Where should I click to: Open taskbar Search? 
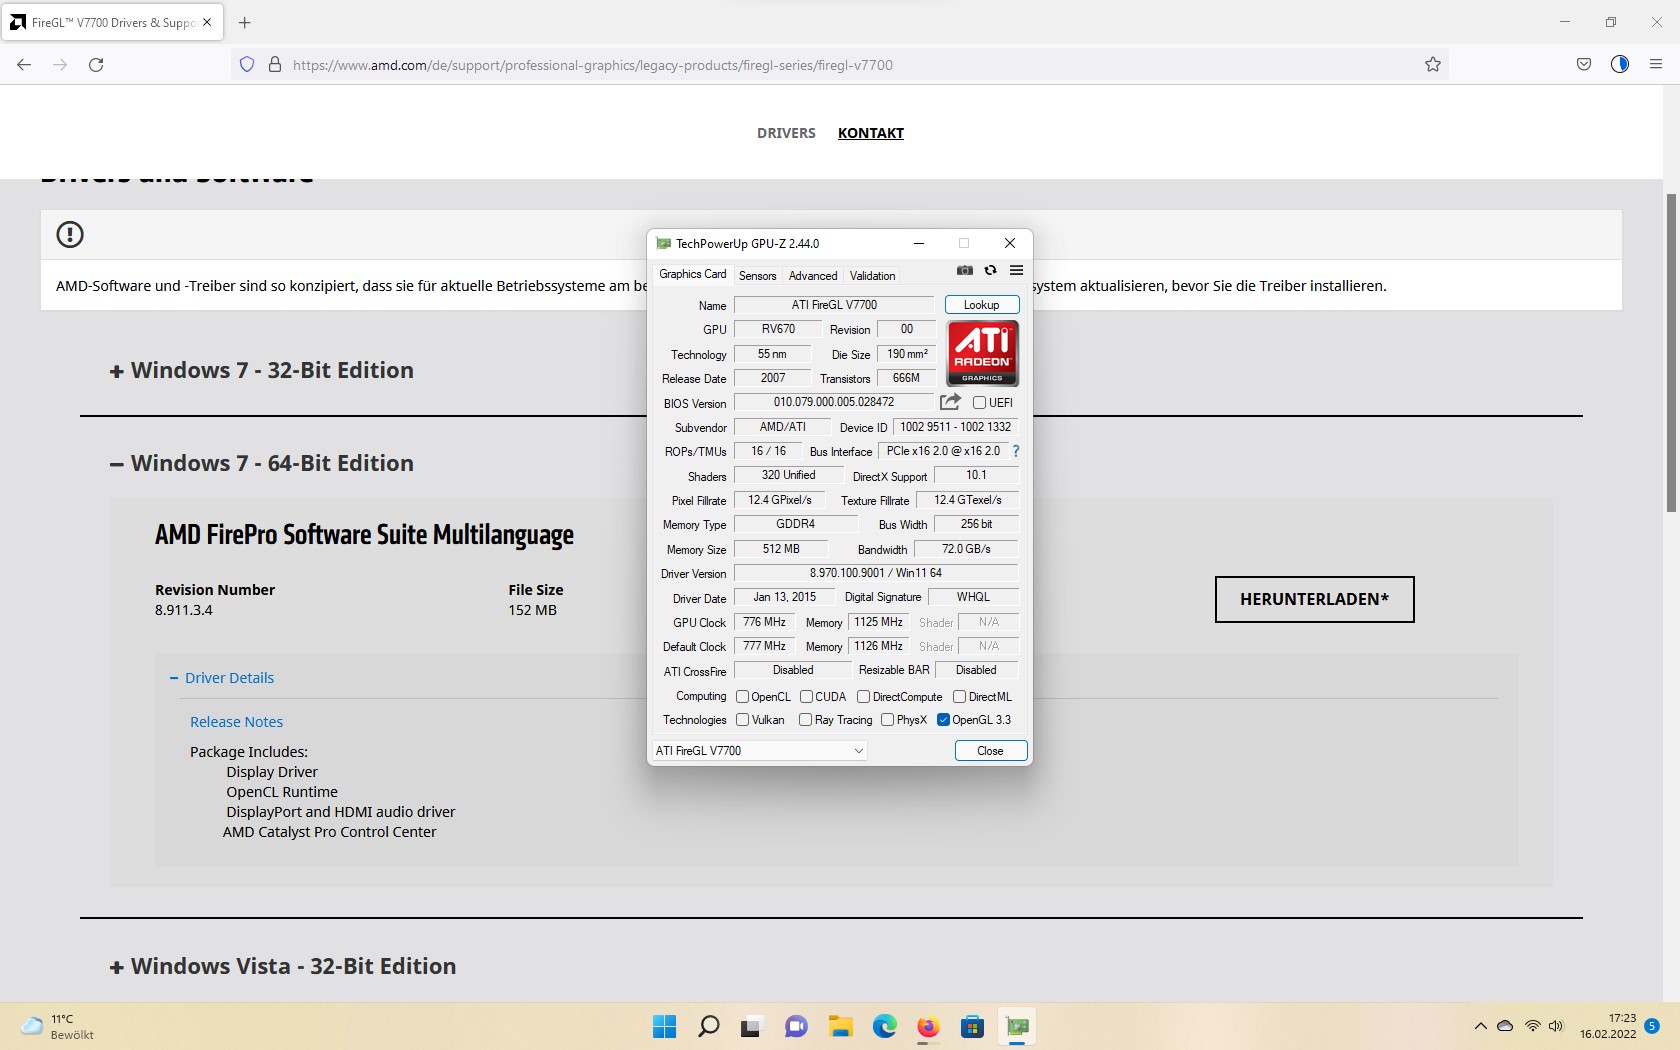point(708,1027)
